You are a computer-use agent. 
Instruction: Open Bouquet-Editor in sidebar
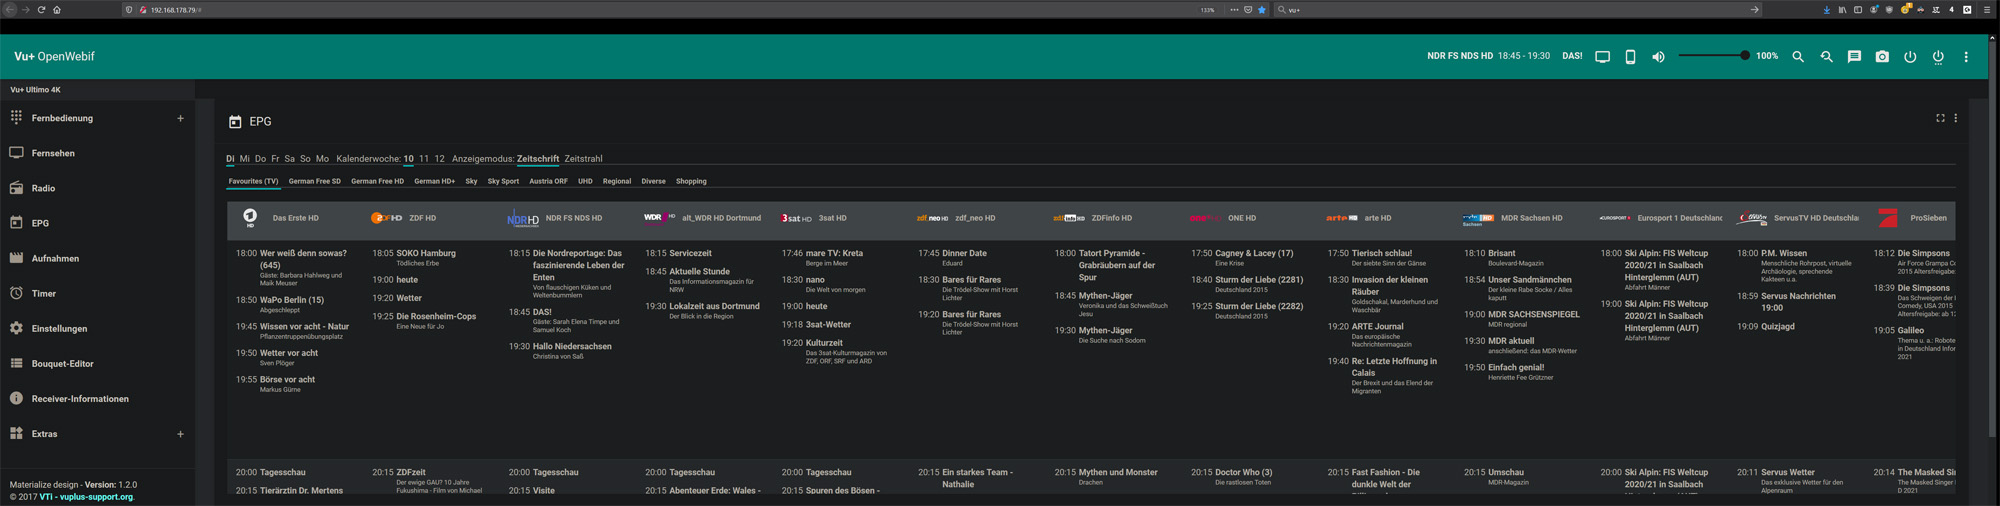pos(62,364)
